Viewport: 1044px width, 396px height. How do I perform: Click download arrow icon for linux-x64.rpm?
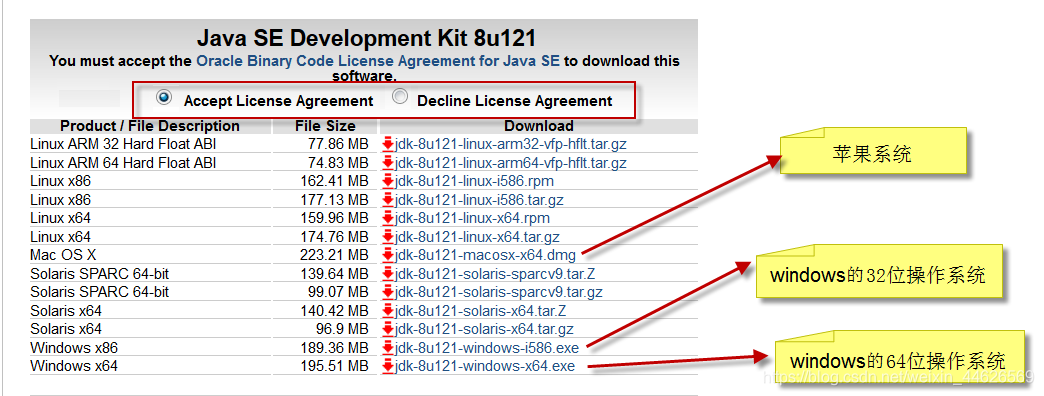point(388,218)
